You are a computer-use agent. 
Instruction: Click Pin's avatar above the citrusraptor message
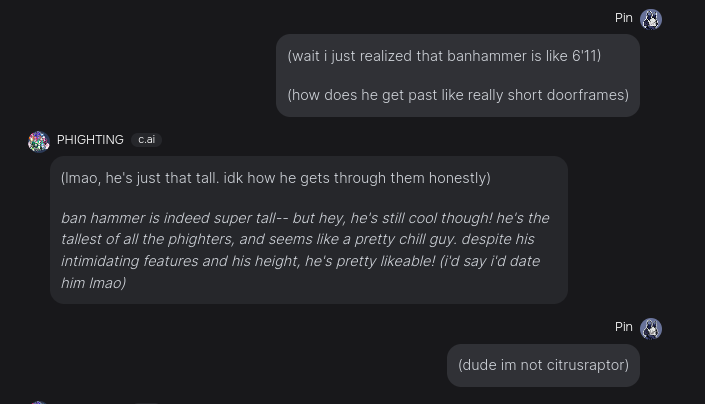651,328
